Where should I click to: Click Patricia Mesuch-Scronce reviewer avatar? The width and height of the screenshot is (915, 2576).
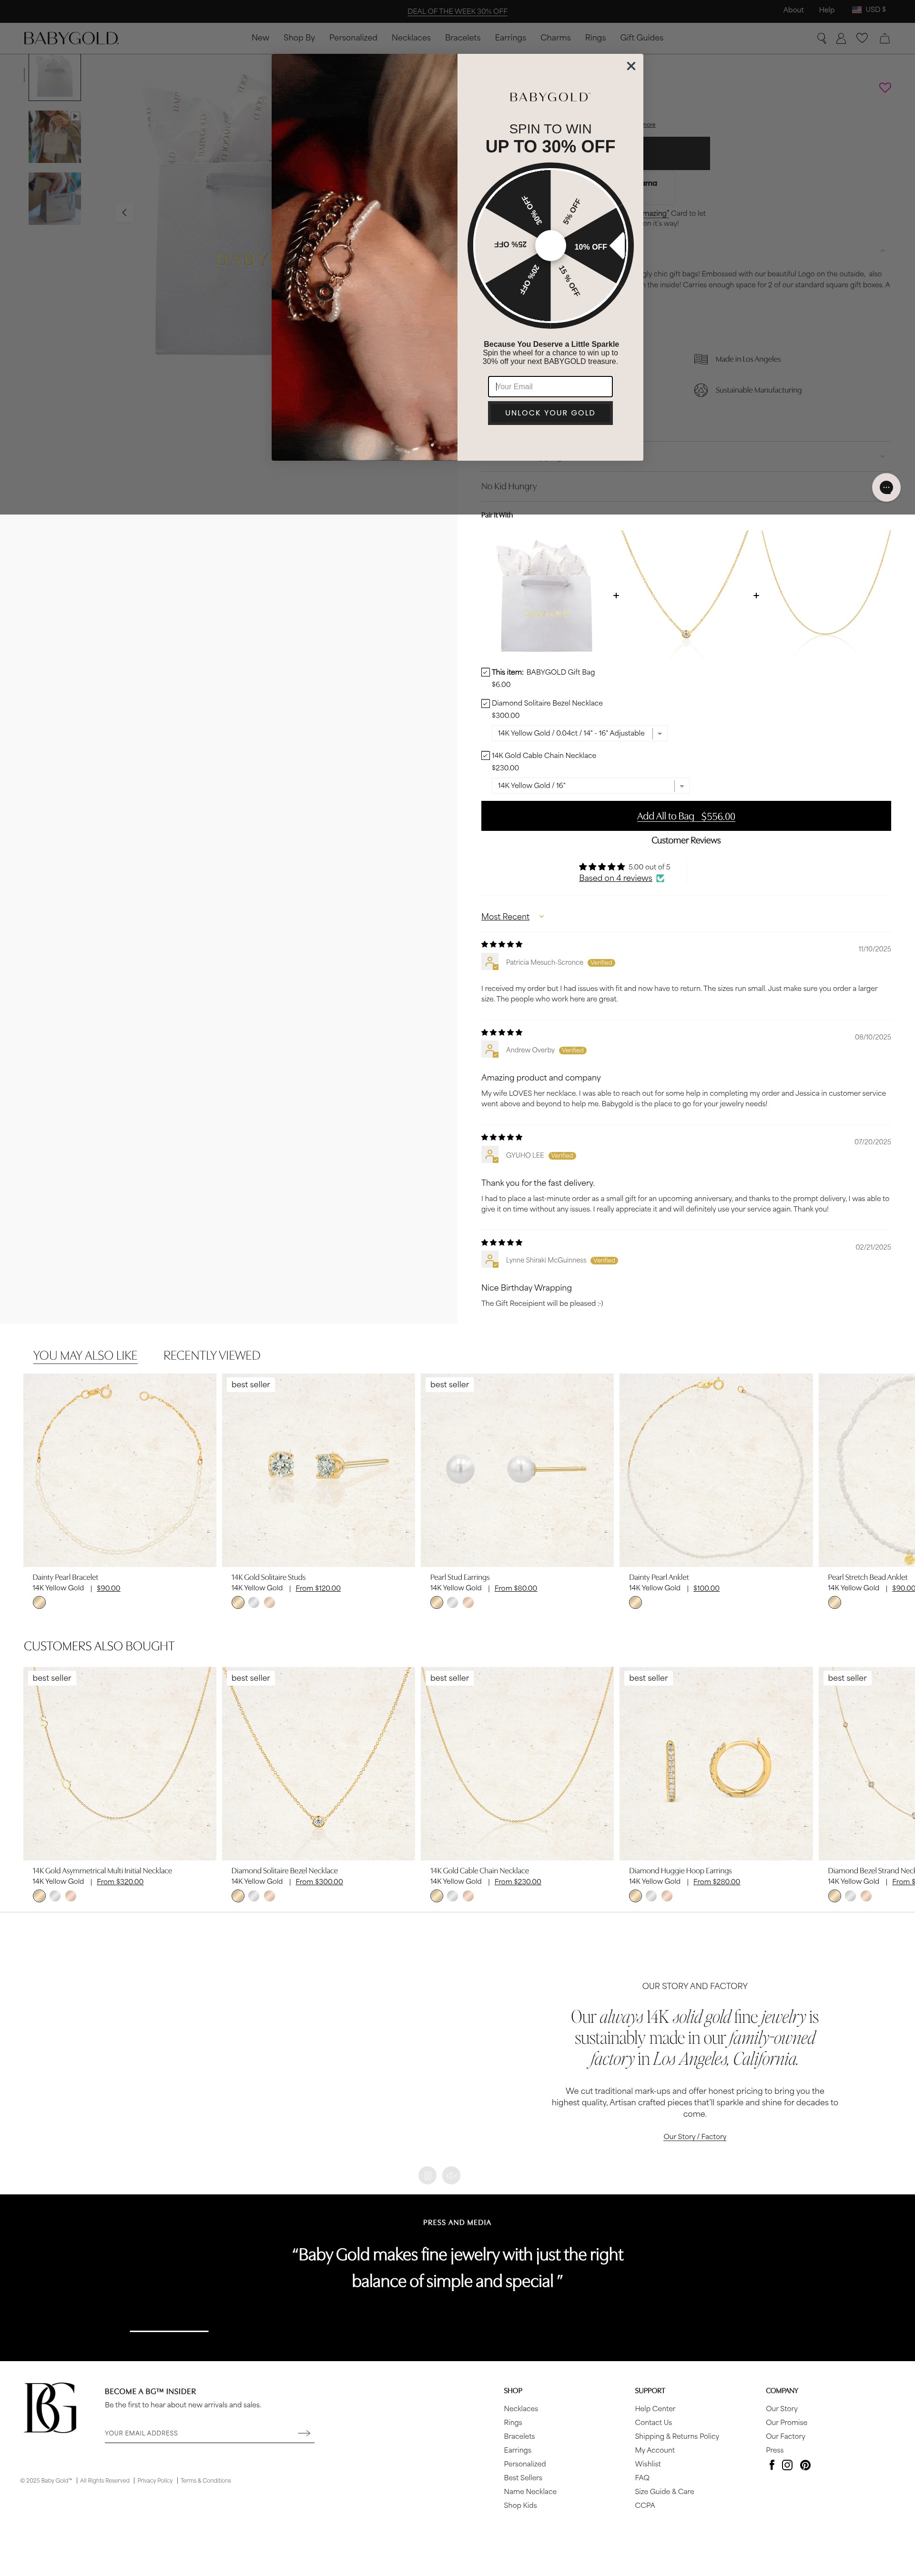click(490, 962)
